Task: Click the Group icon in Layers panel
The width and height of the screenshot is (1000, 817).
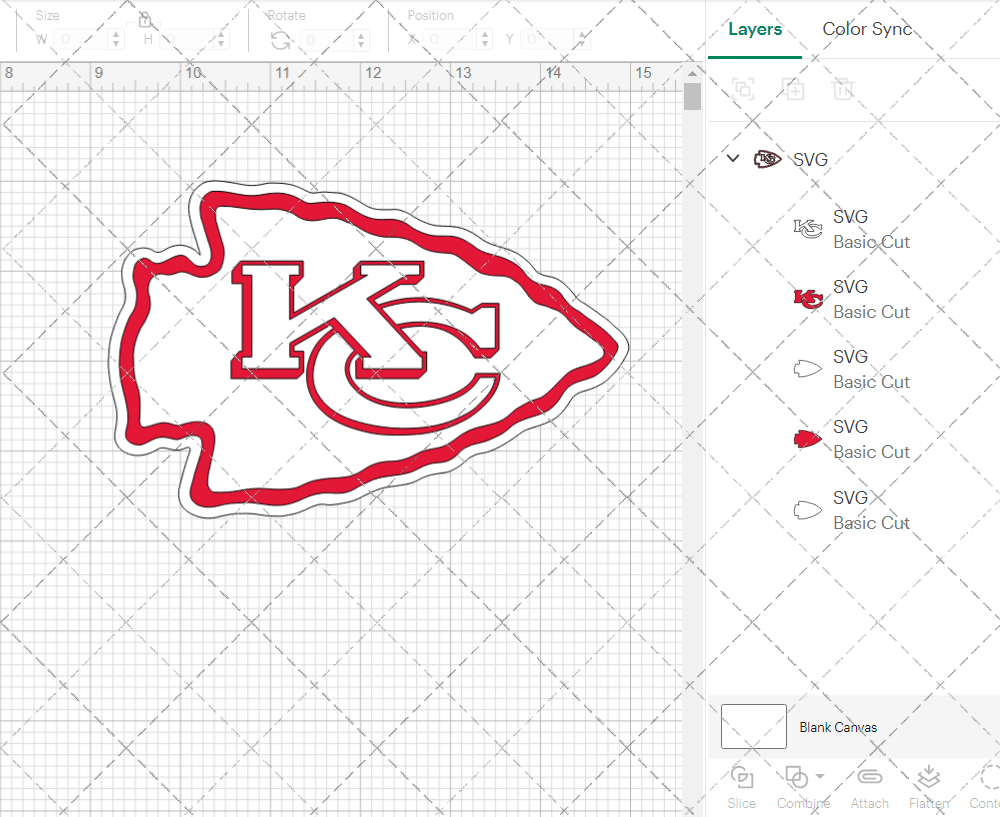Action: [743, 90]
